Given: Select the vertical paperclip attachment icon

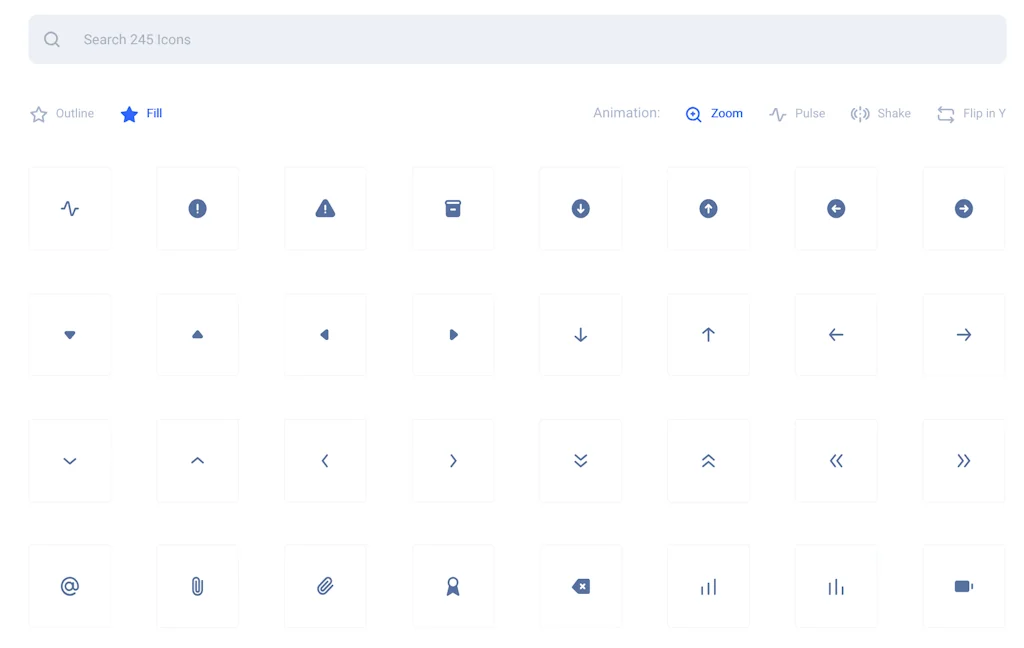Looking at the screenshot, I should 197,587.
